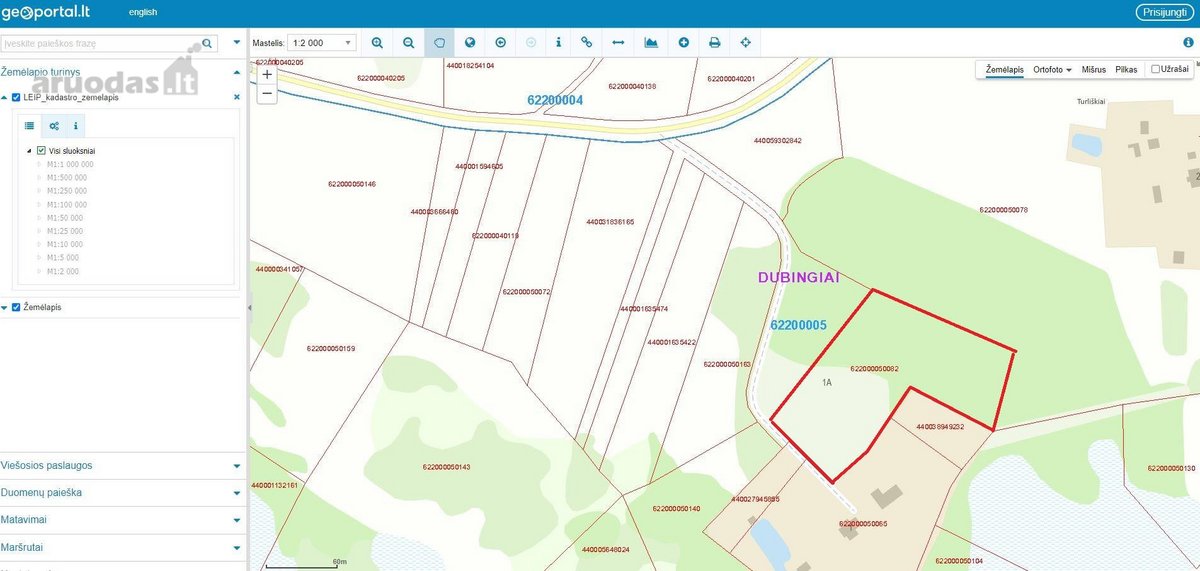Activate the pan hand tool
Image resolution: width=1200 pixels, height=571 pixels.
tap(439, 43)
